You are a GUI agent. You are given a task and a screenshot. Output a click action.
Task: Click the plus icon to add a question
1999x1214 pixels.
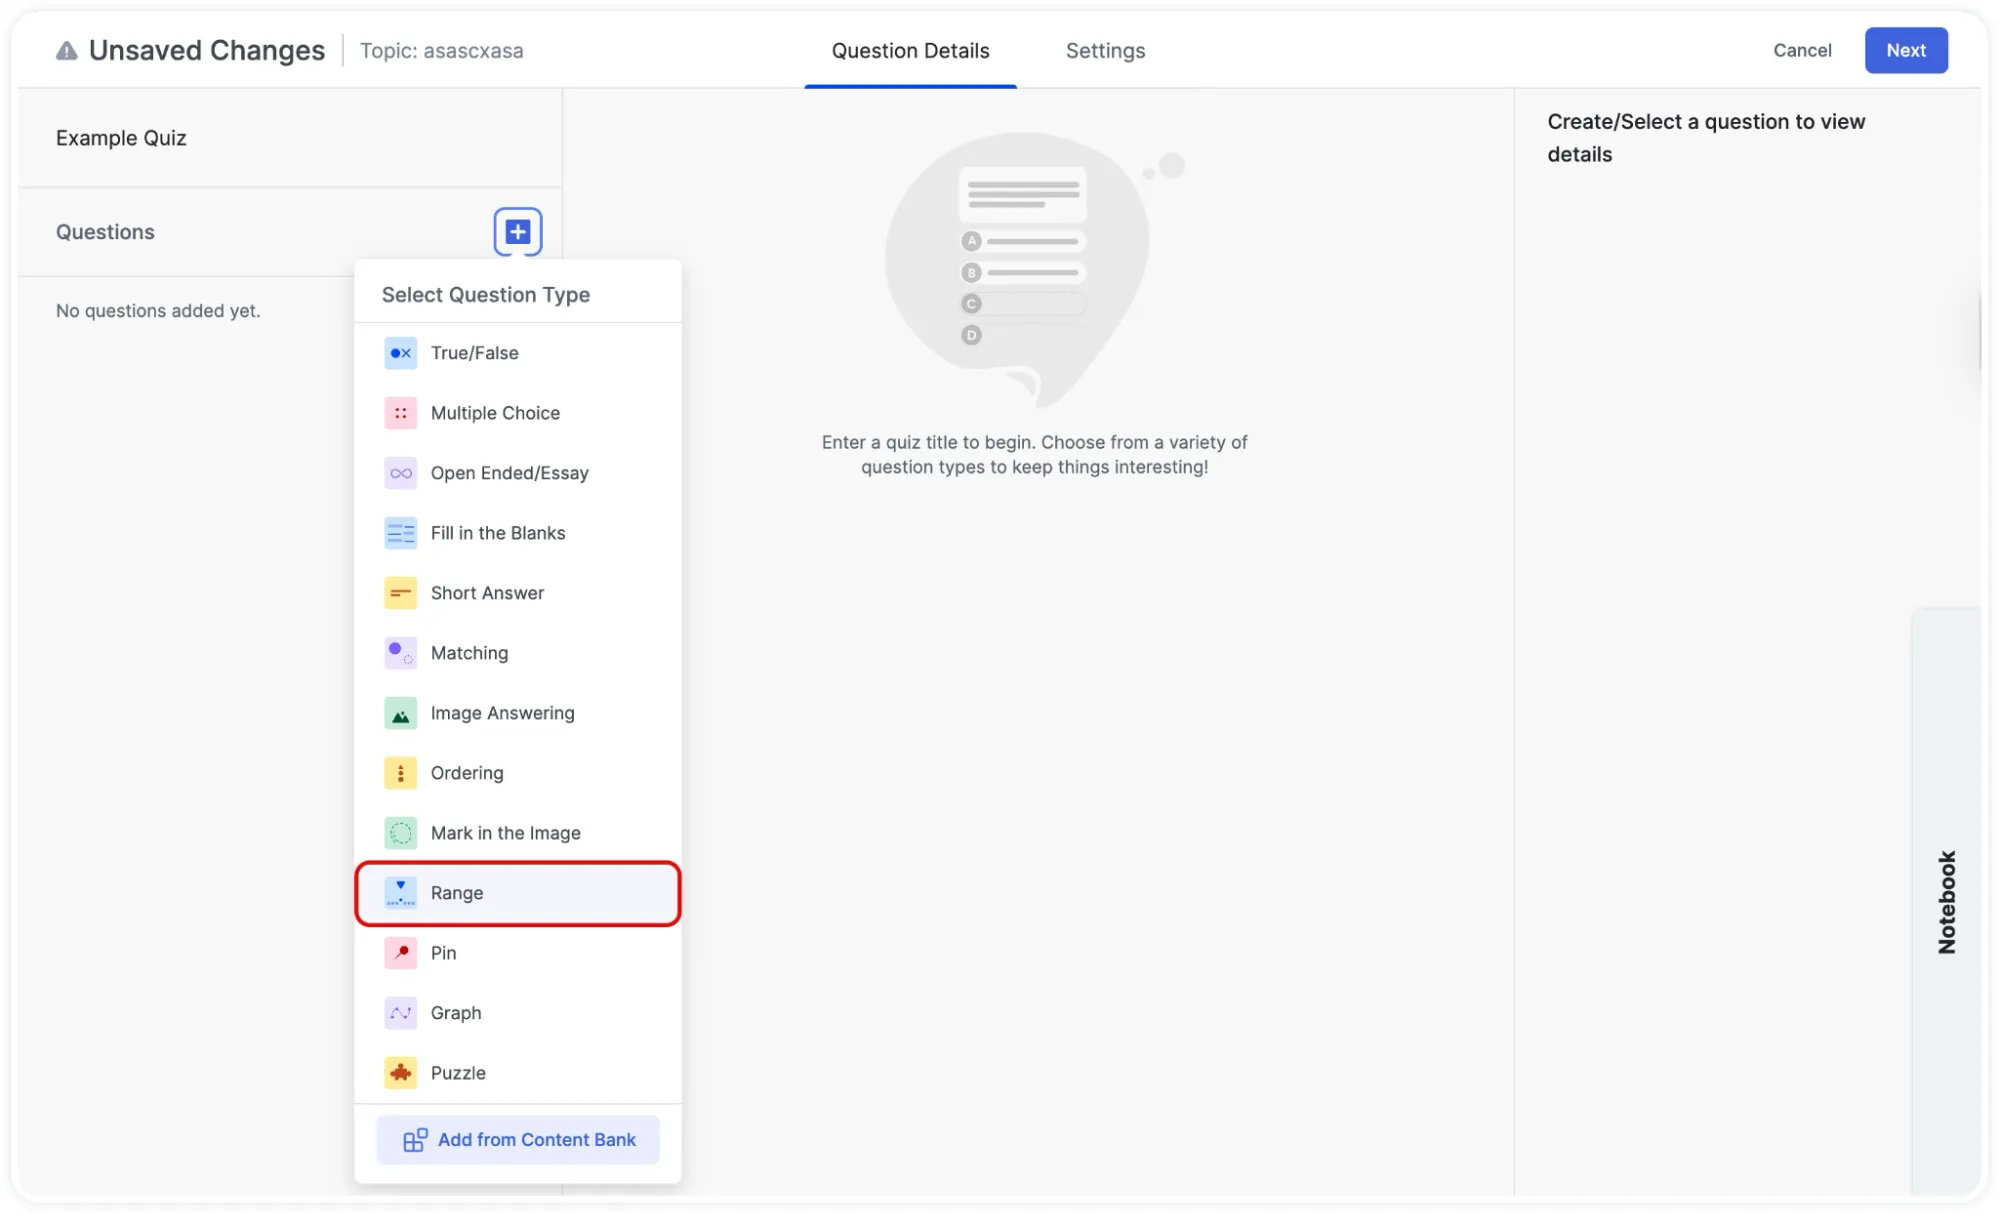[517, 232]
